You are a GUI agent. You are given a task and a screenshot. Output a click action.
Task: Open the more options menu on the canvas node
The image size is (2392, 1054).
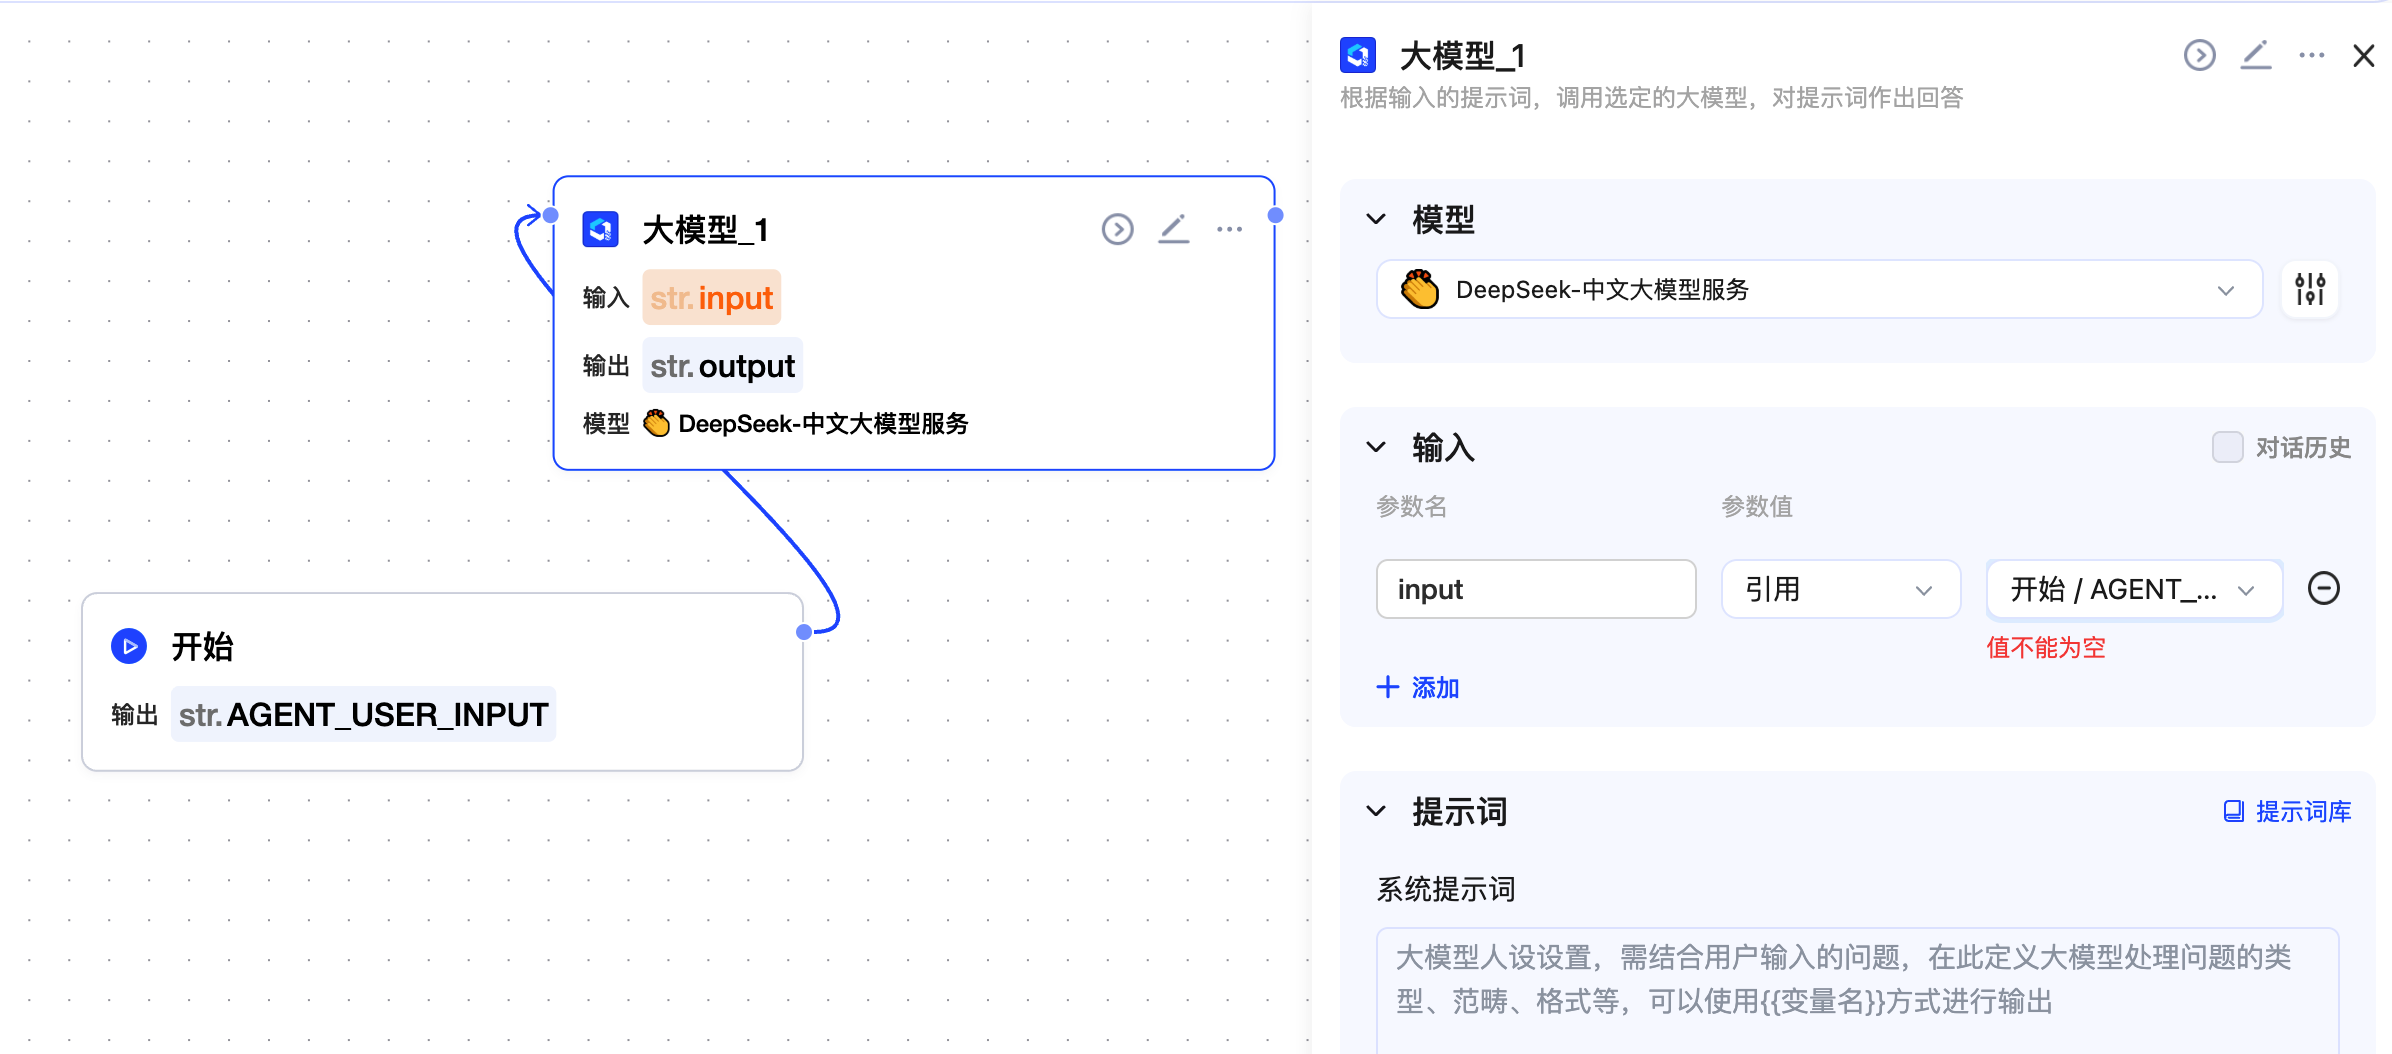tap(1229, 230)
